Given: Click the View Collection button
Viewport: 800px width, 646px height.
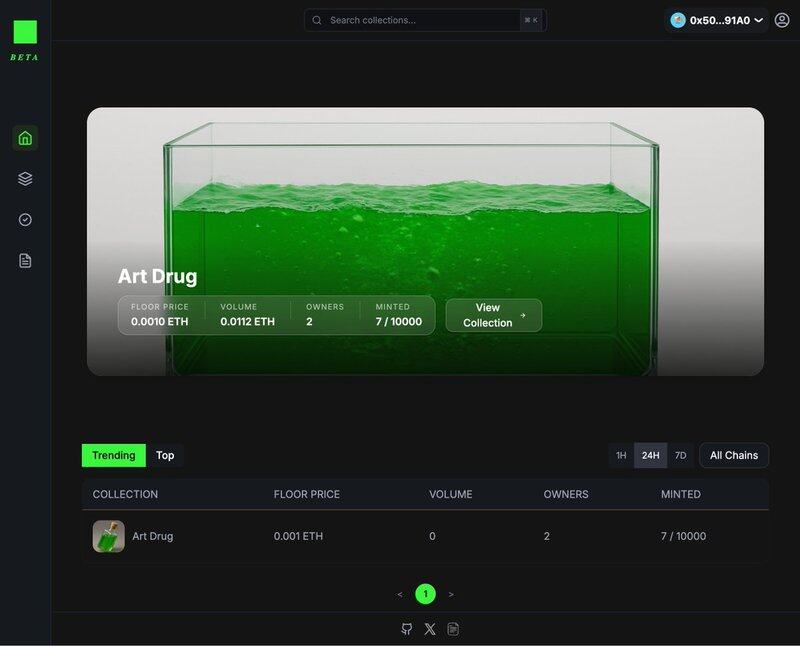Looking at the screenshot, I should [493, 315].
